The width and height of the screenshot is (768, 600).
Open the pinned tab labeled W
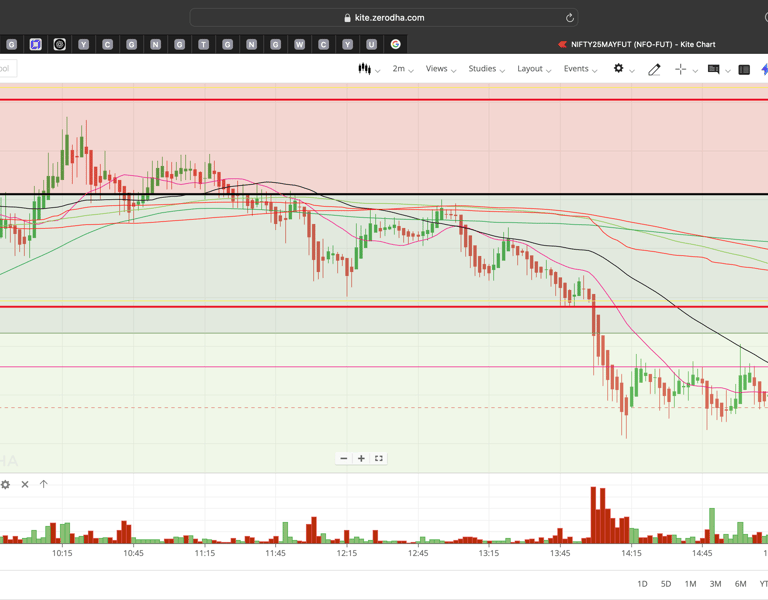(x=299, y=45)
